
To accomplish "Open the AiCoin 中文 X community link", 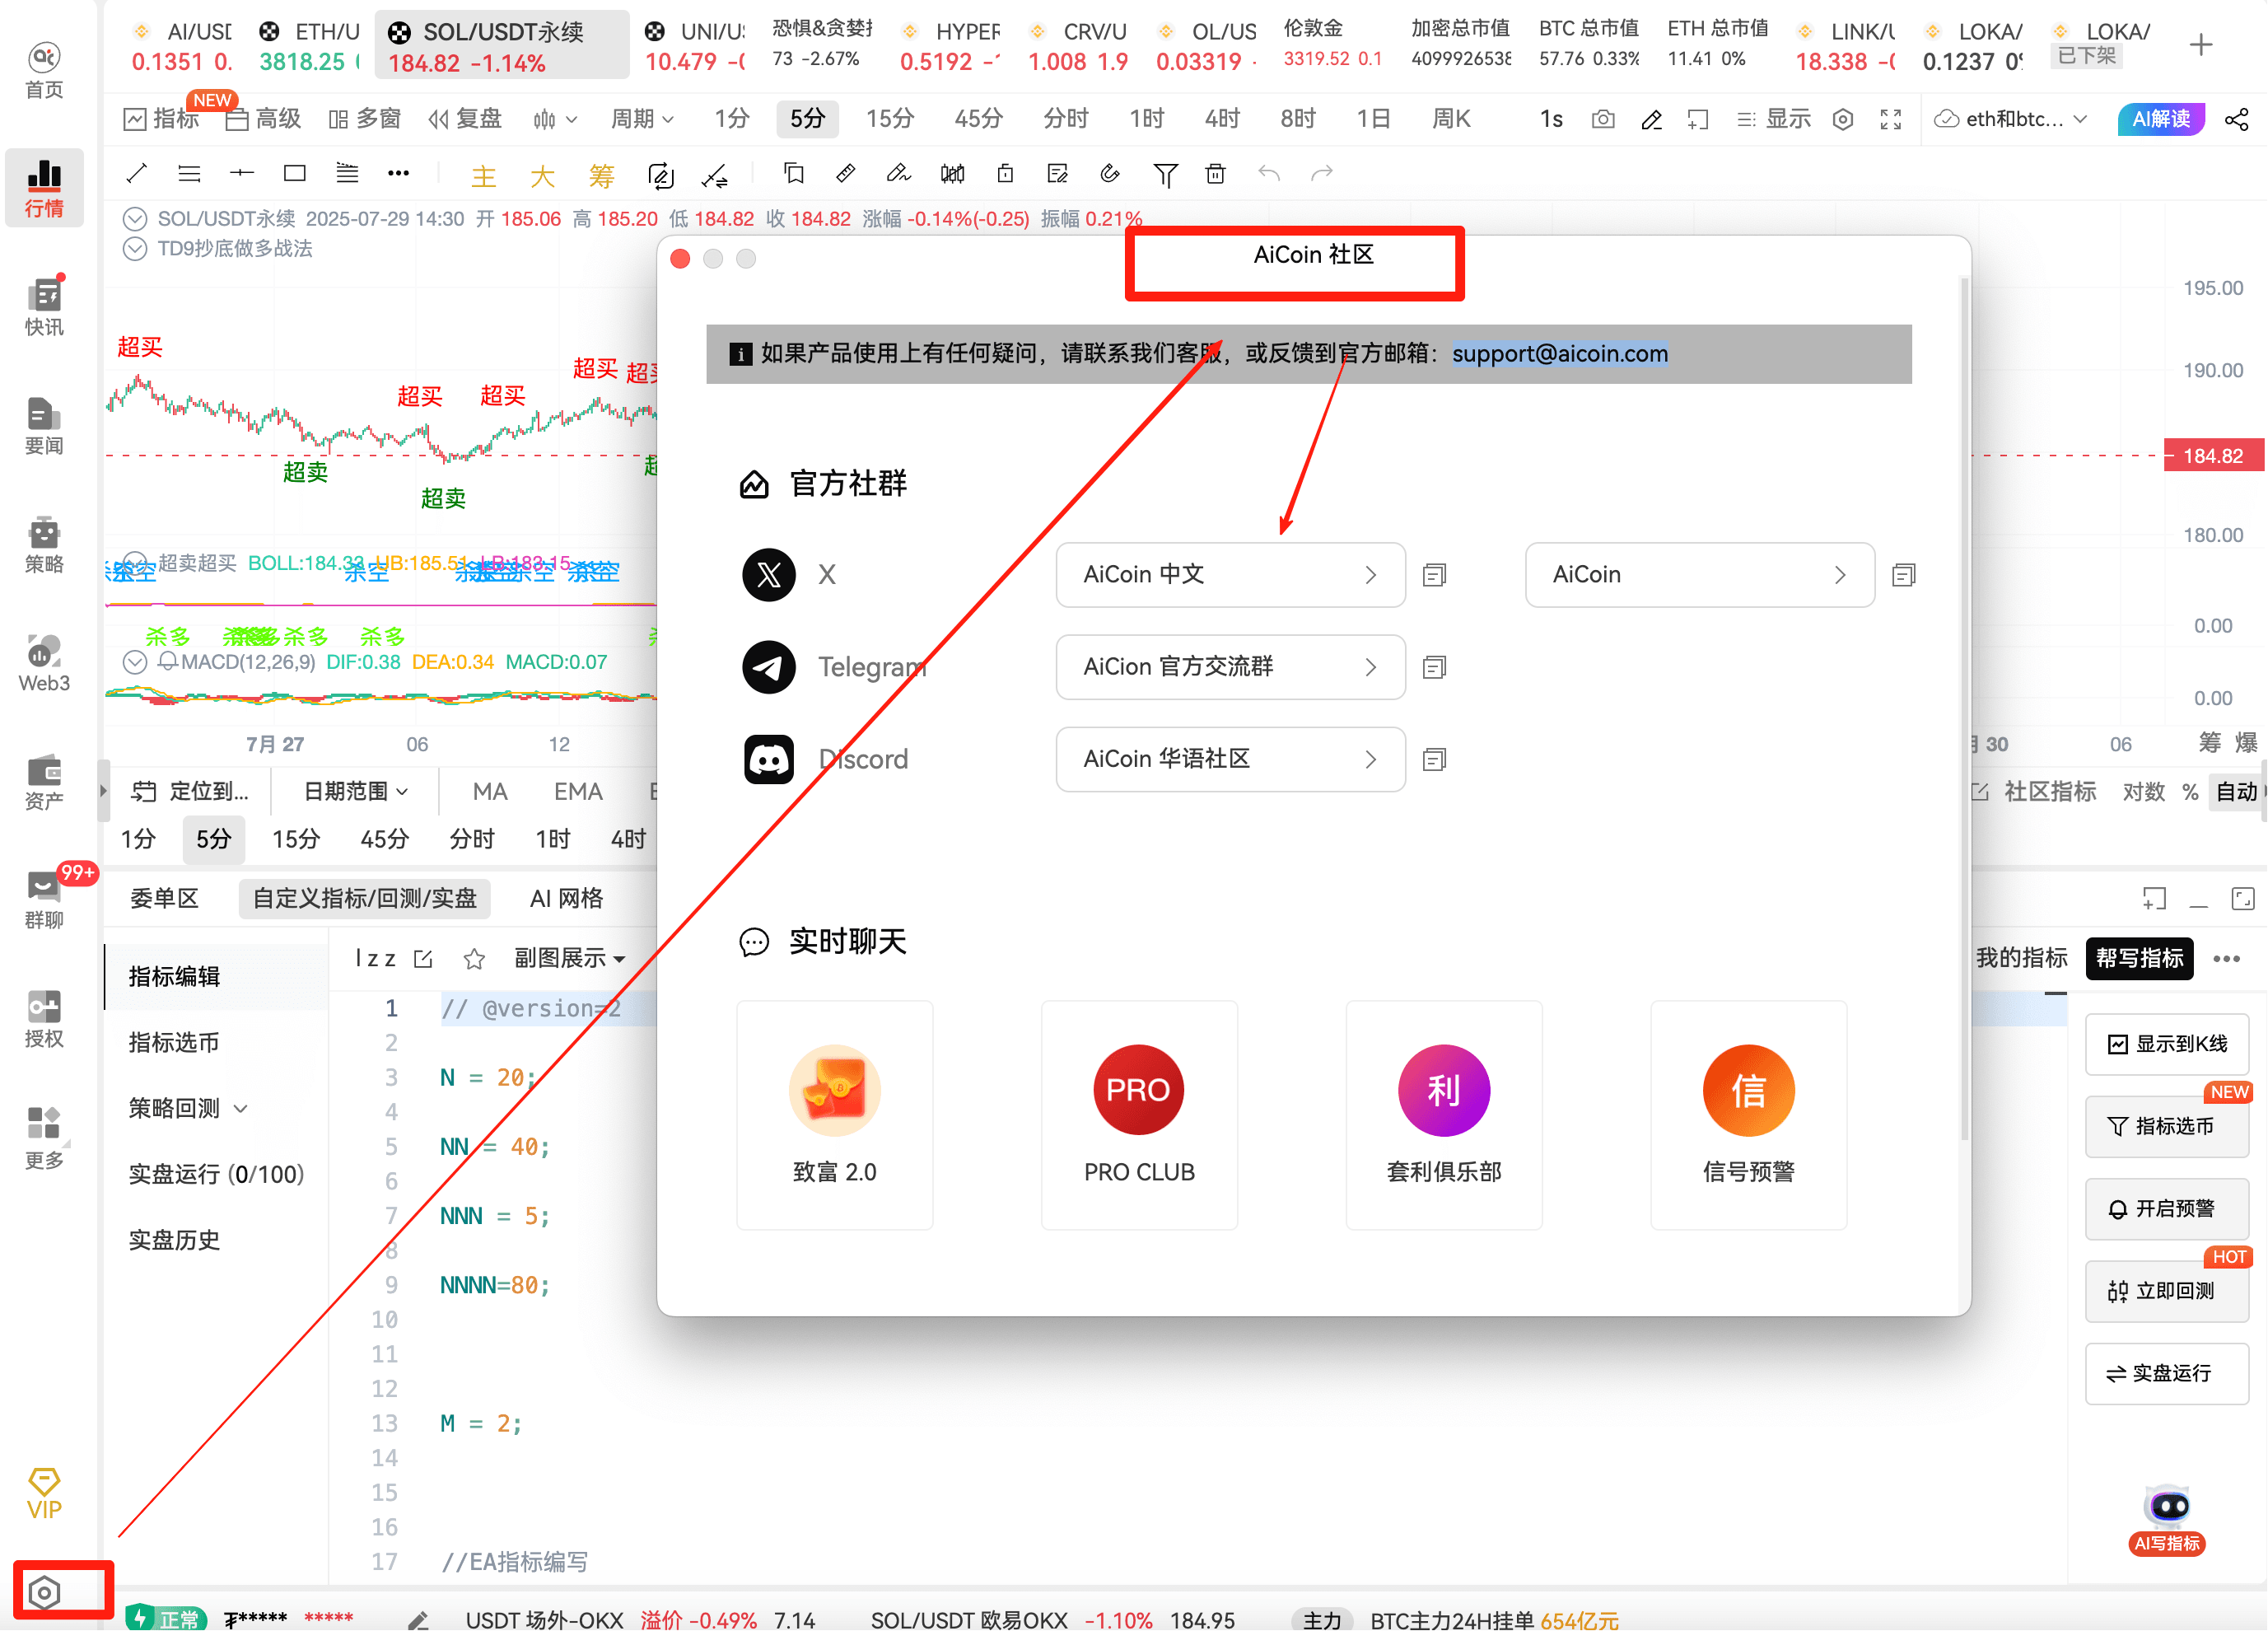I will point(1230,575).
